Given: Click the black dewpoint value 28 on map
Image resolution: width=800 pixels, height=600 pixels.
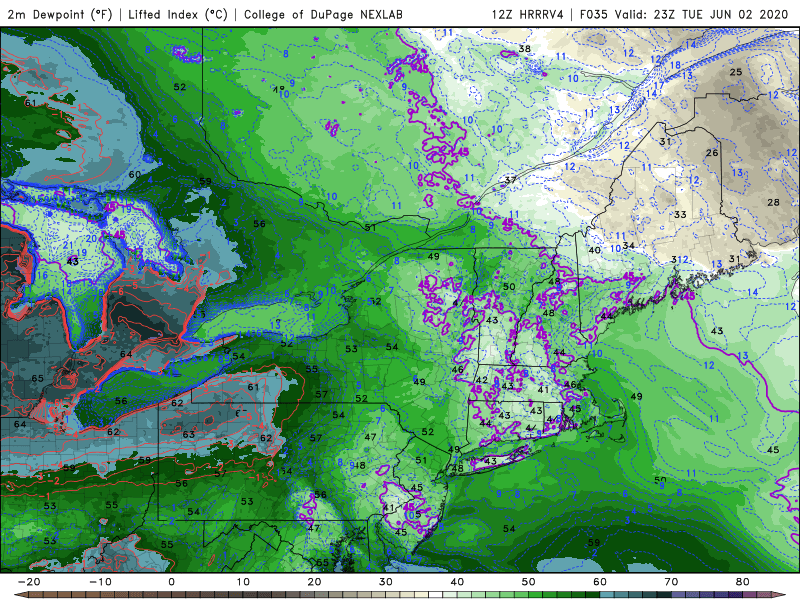Looking at the screenshot, I should point(773,203).
